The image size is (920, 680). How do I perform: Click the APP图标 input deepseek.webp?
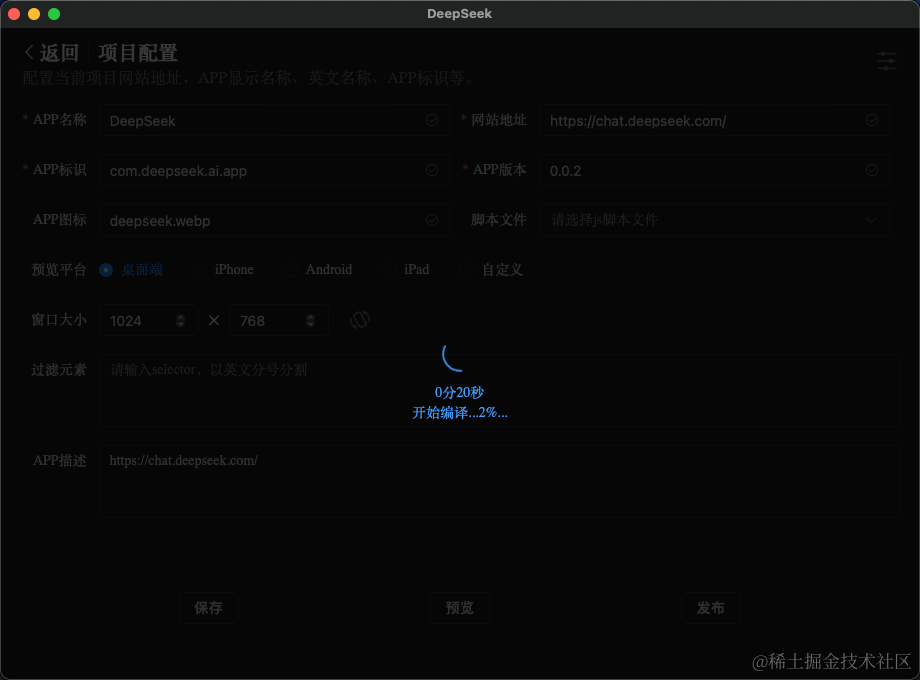pyautogui.click(x=274, y=220)
